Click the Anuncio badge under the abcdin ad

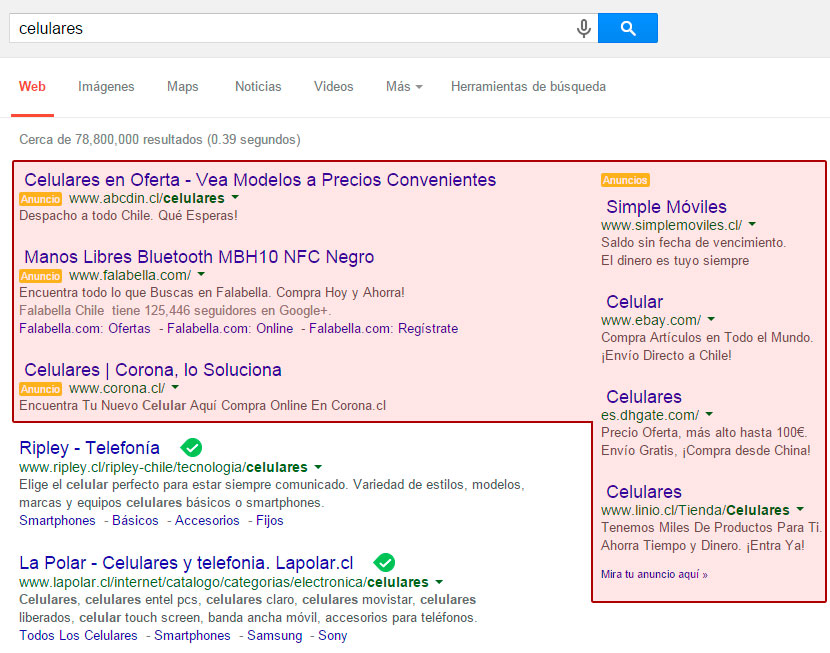tap(40, 199)
